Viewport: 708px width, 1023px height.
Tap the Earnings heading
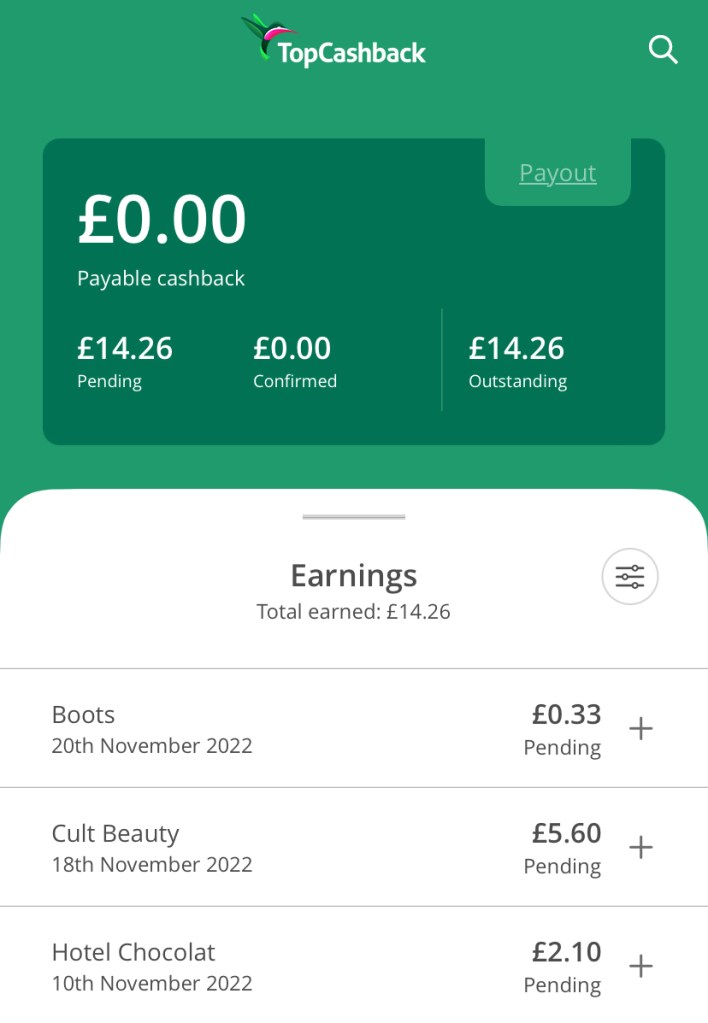click(354, 575)
